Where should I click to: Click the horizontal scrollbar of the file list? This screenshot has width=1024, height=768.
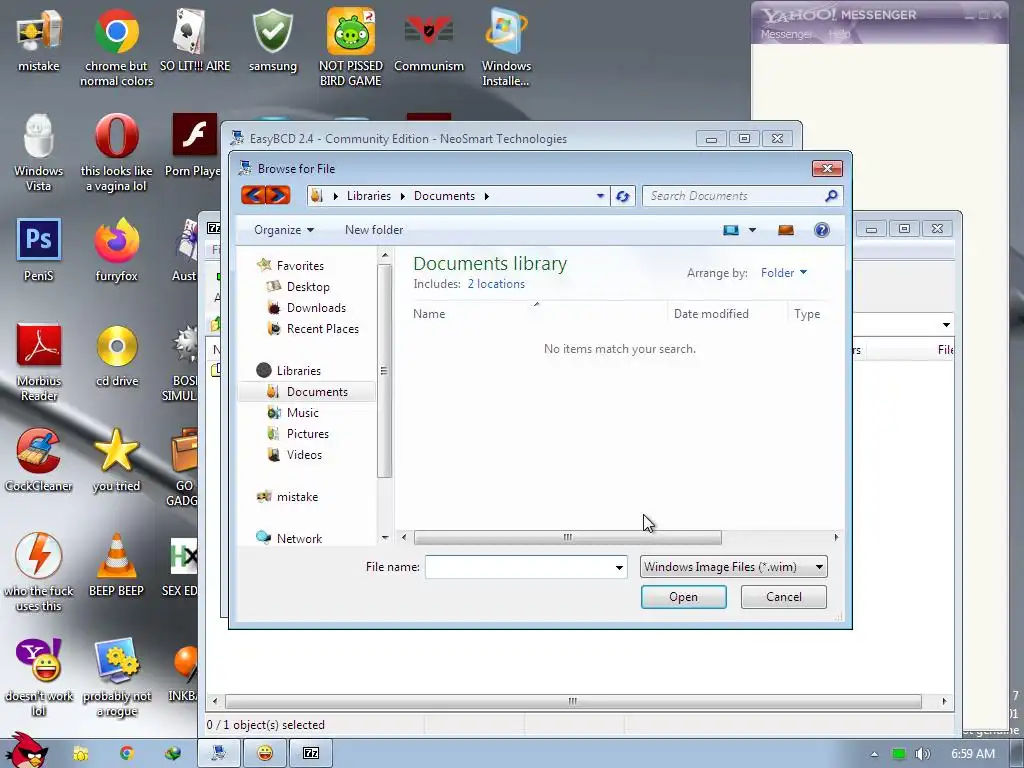568,537
